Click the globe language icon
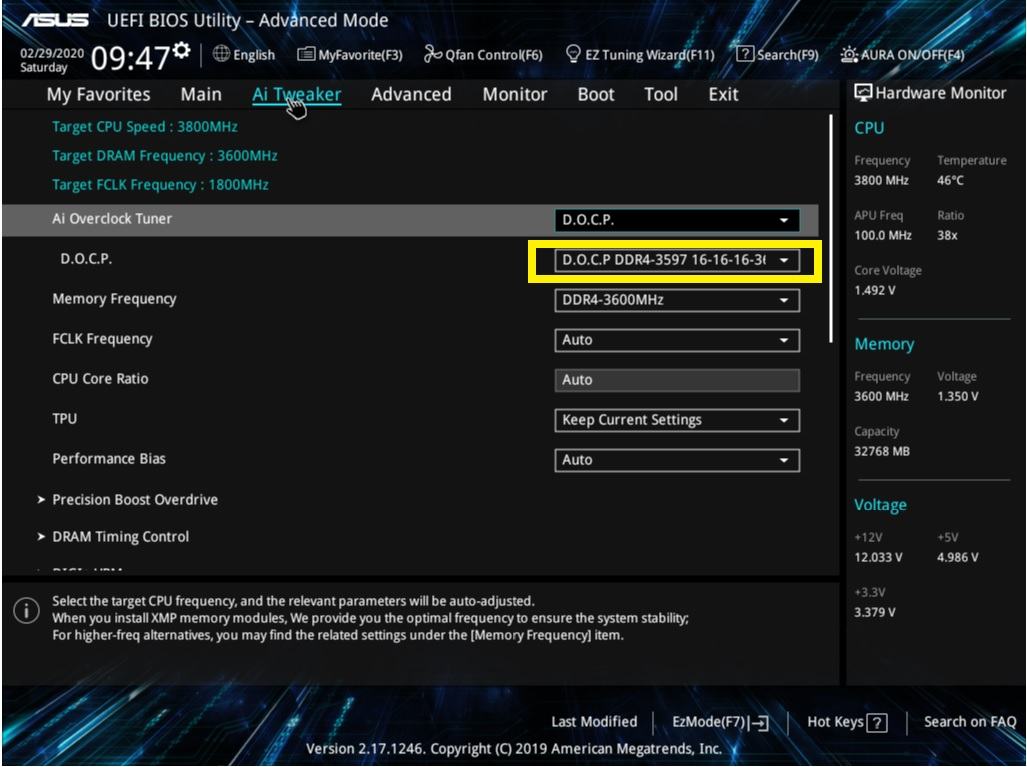Viewport: 1027px width, 767px height. tap(221, 54)
